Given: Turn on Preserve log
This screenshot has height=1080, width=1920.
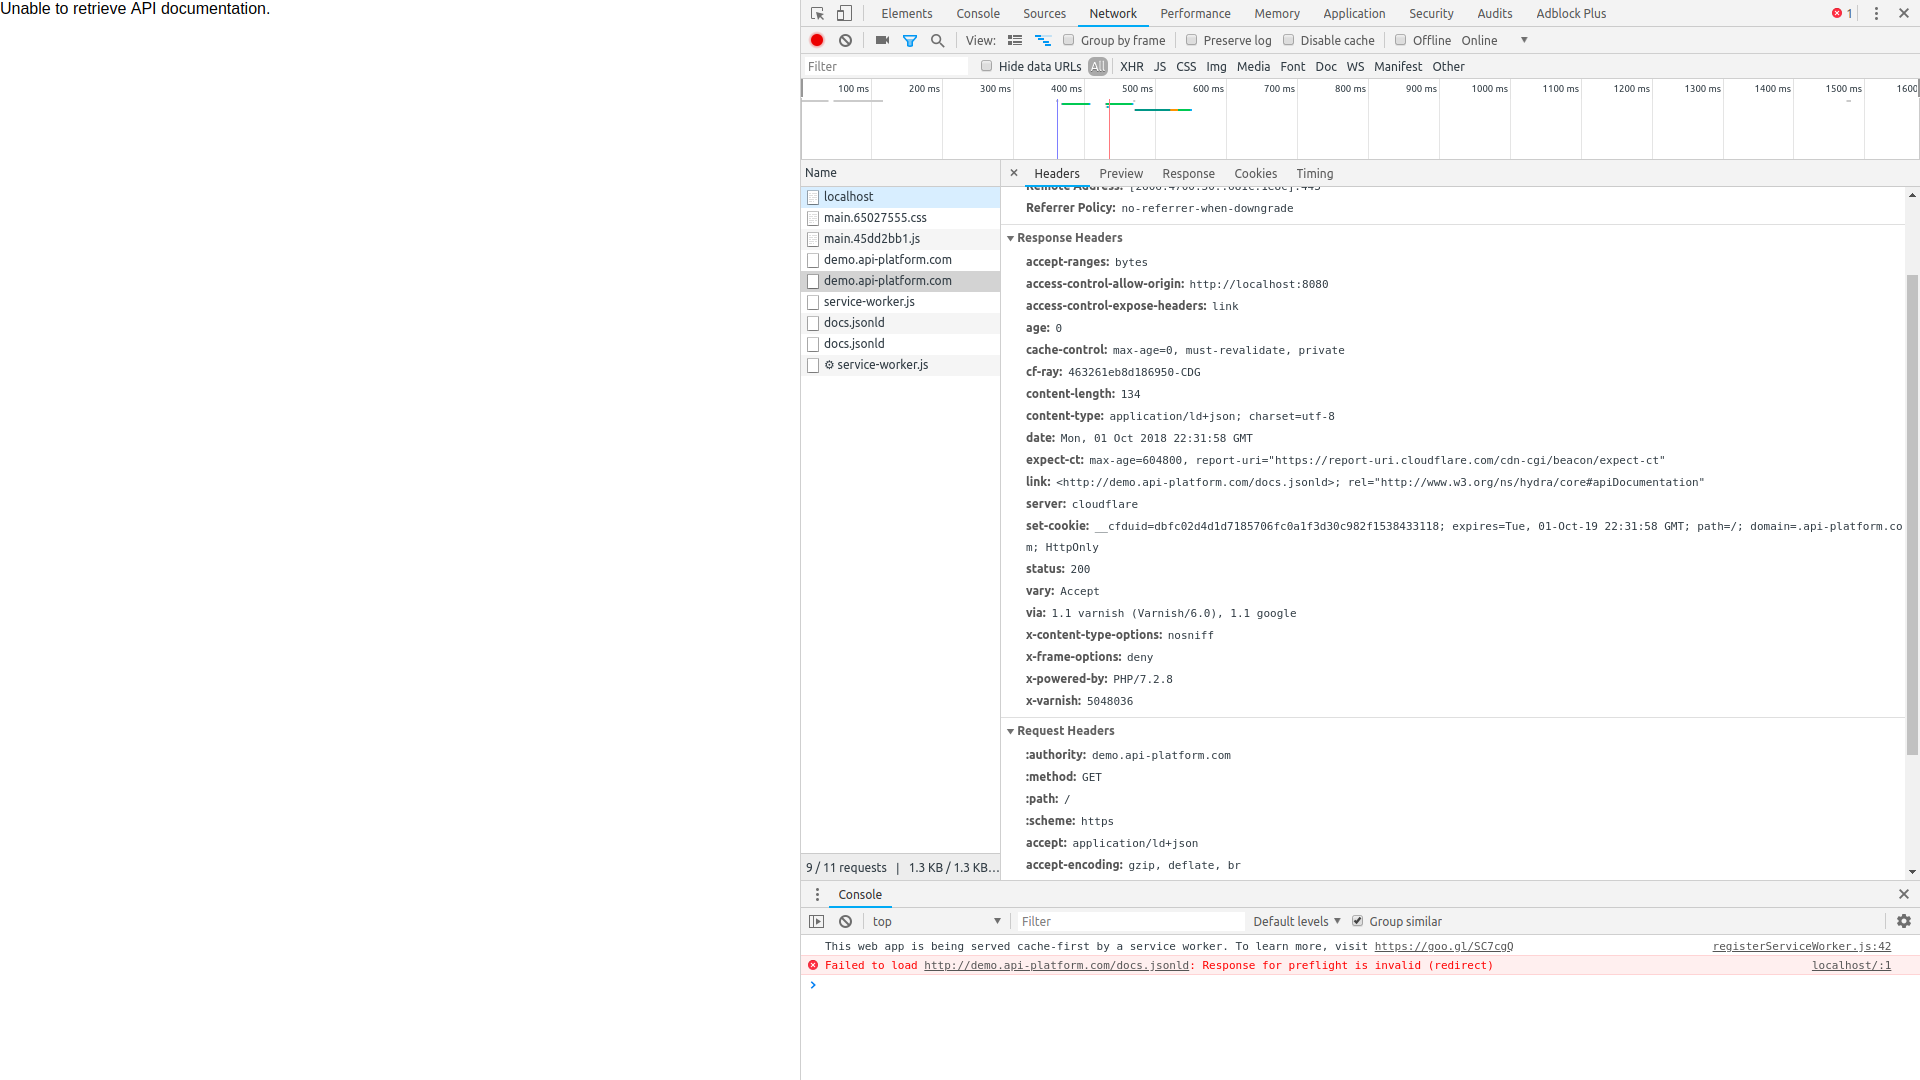Looking at the screenshot, I should coord(1191,40).
